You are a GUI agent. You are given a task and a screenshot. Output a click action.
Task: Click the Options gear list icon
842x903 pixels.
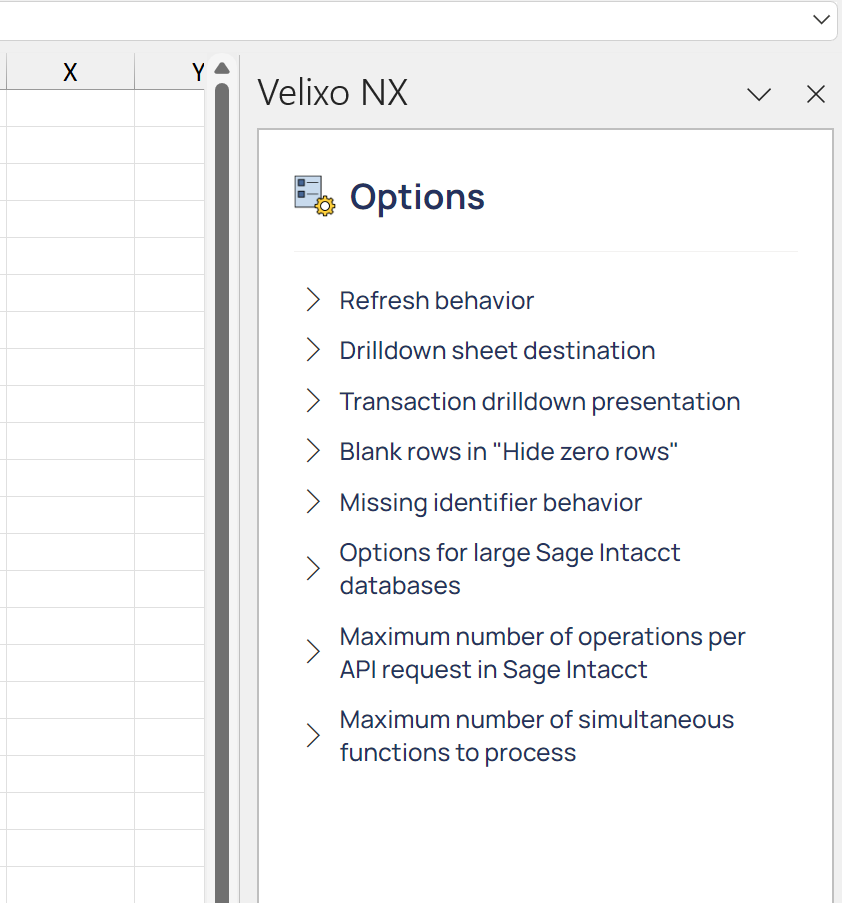[x=314, y=196]
